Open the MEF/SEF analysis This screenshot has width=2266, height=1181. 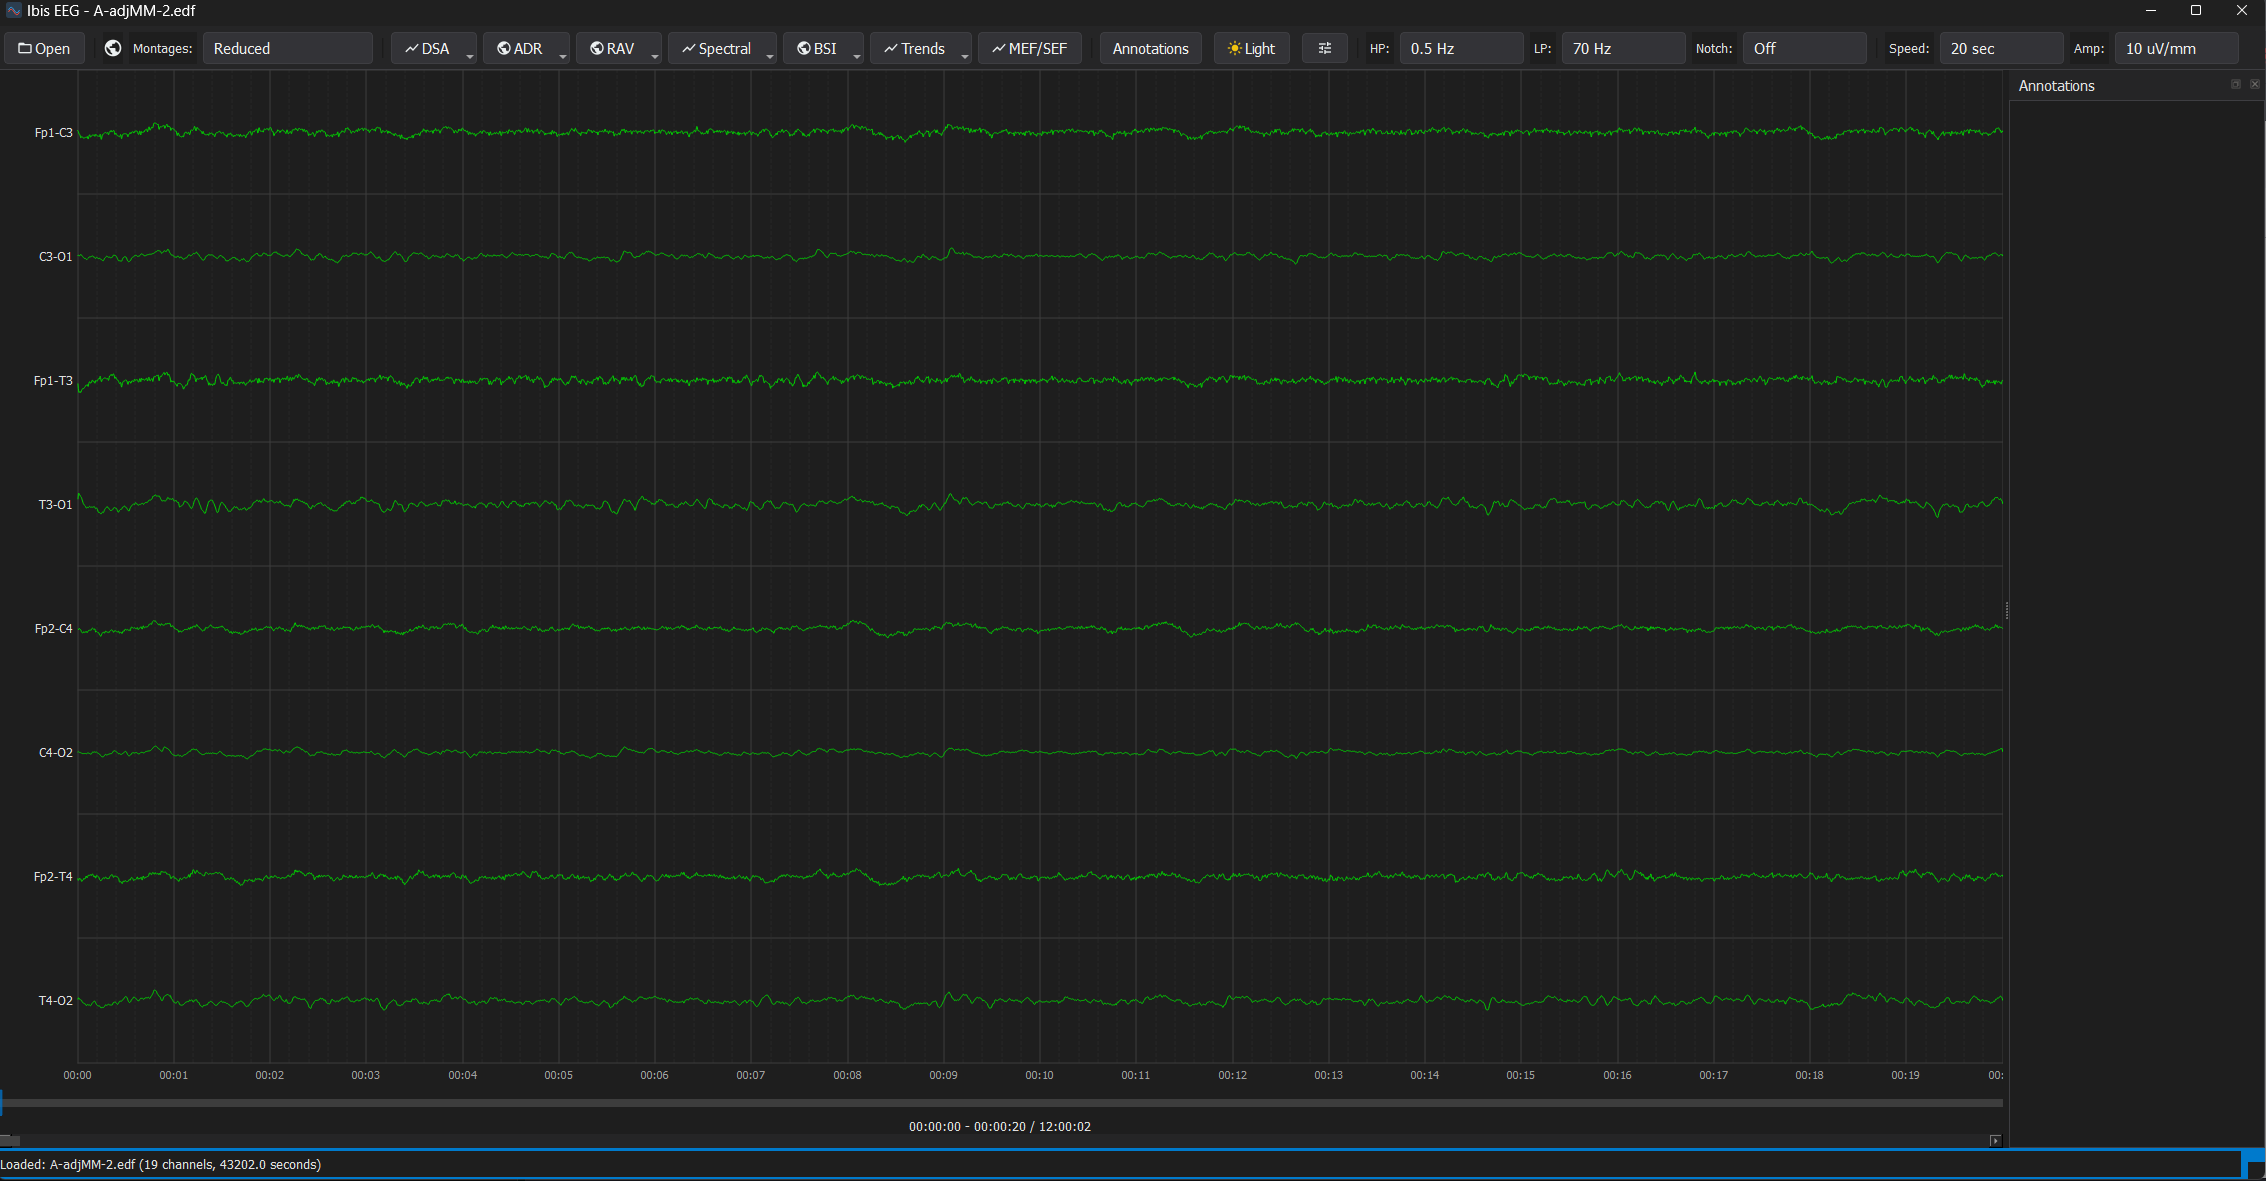(1029, 48)
